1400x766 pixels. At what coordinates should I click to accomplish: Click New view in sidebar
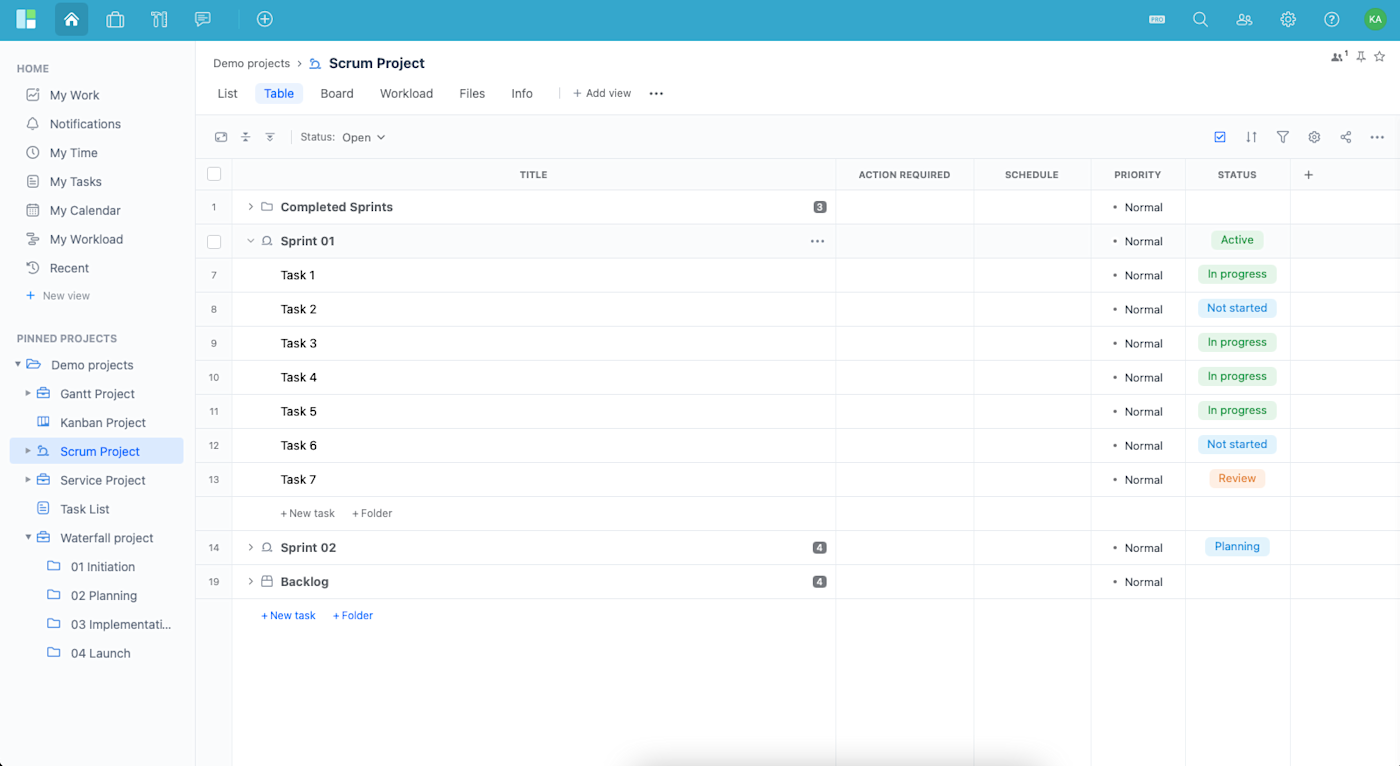(58, 296)
